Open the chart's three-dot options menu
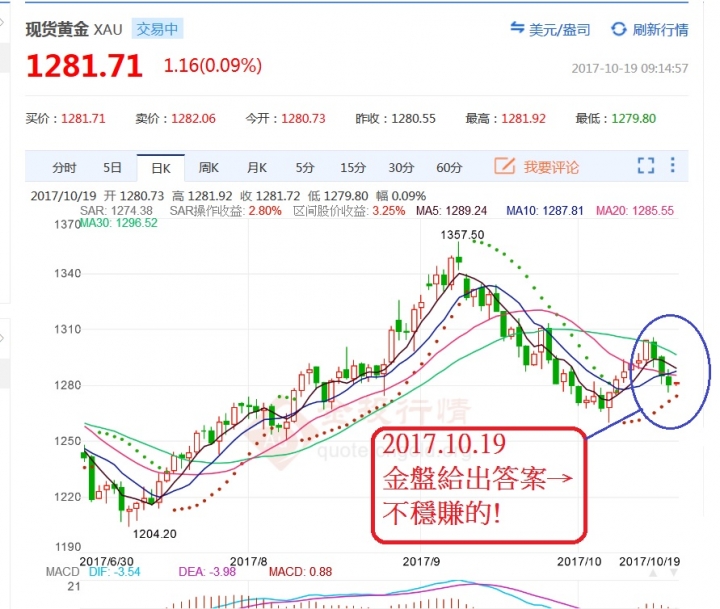Viewport: 720px width, 609px height. (673, 165)
